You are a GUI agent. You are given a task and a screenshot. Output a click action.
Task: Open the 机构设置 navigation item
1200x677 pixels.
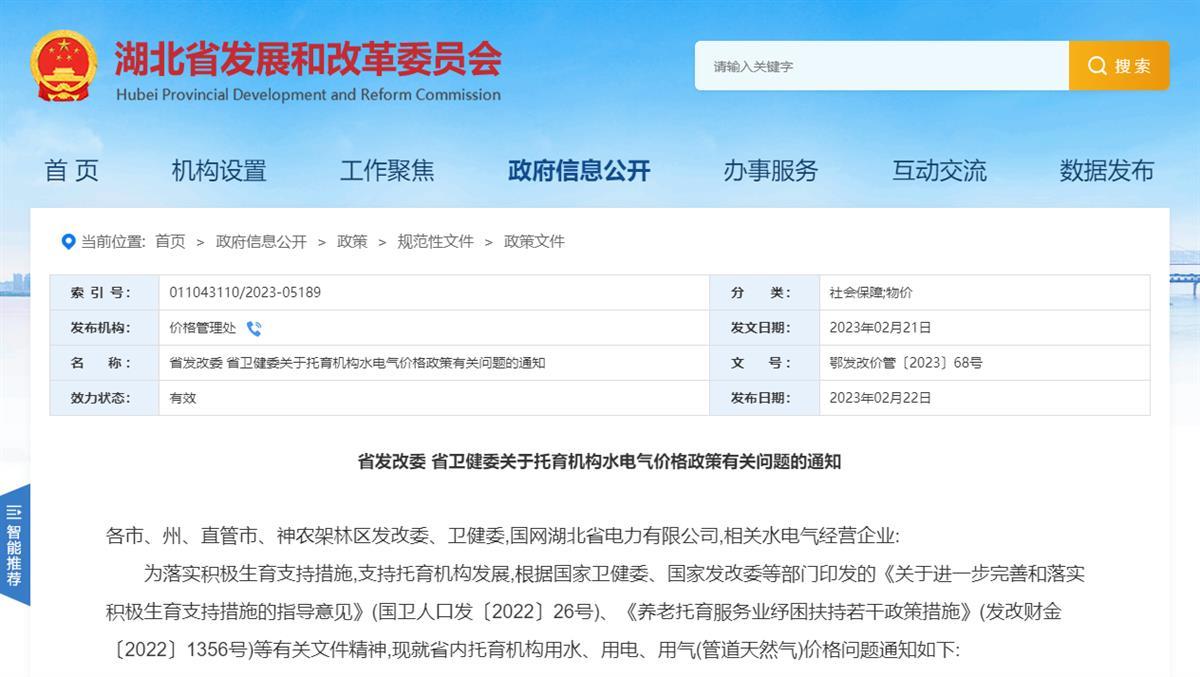tap(219, 171)
